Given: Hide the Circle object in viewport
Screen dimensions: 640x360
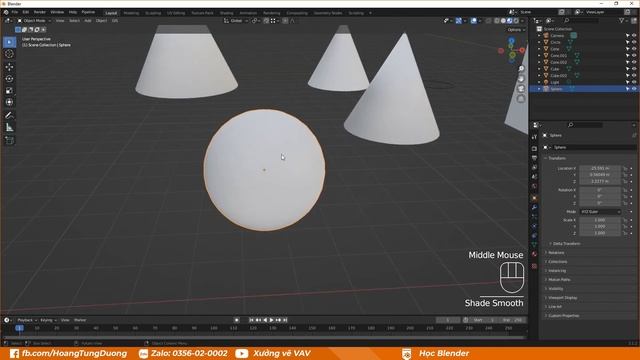Looking at the screenshot, I should point(634,42).
